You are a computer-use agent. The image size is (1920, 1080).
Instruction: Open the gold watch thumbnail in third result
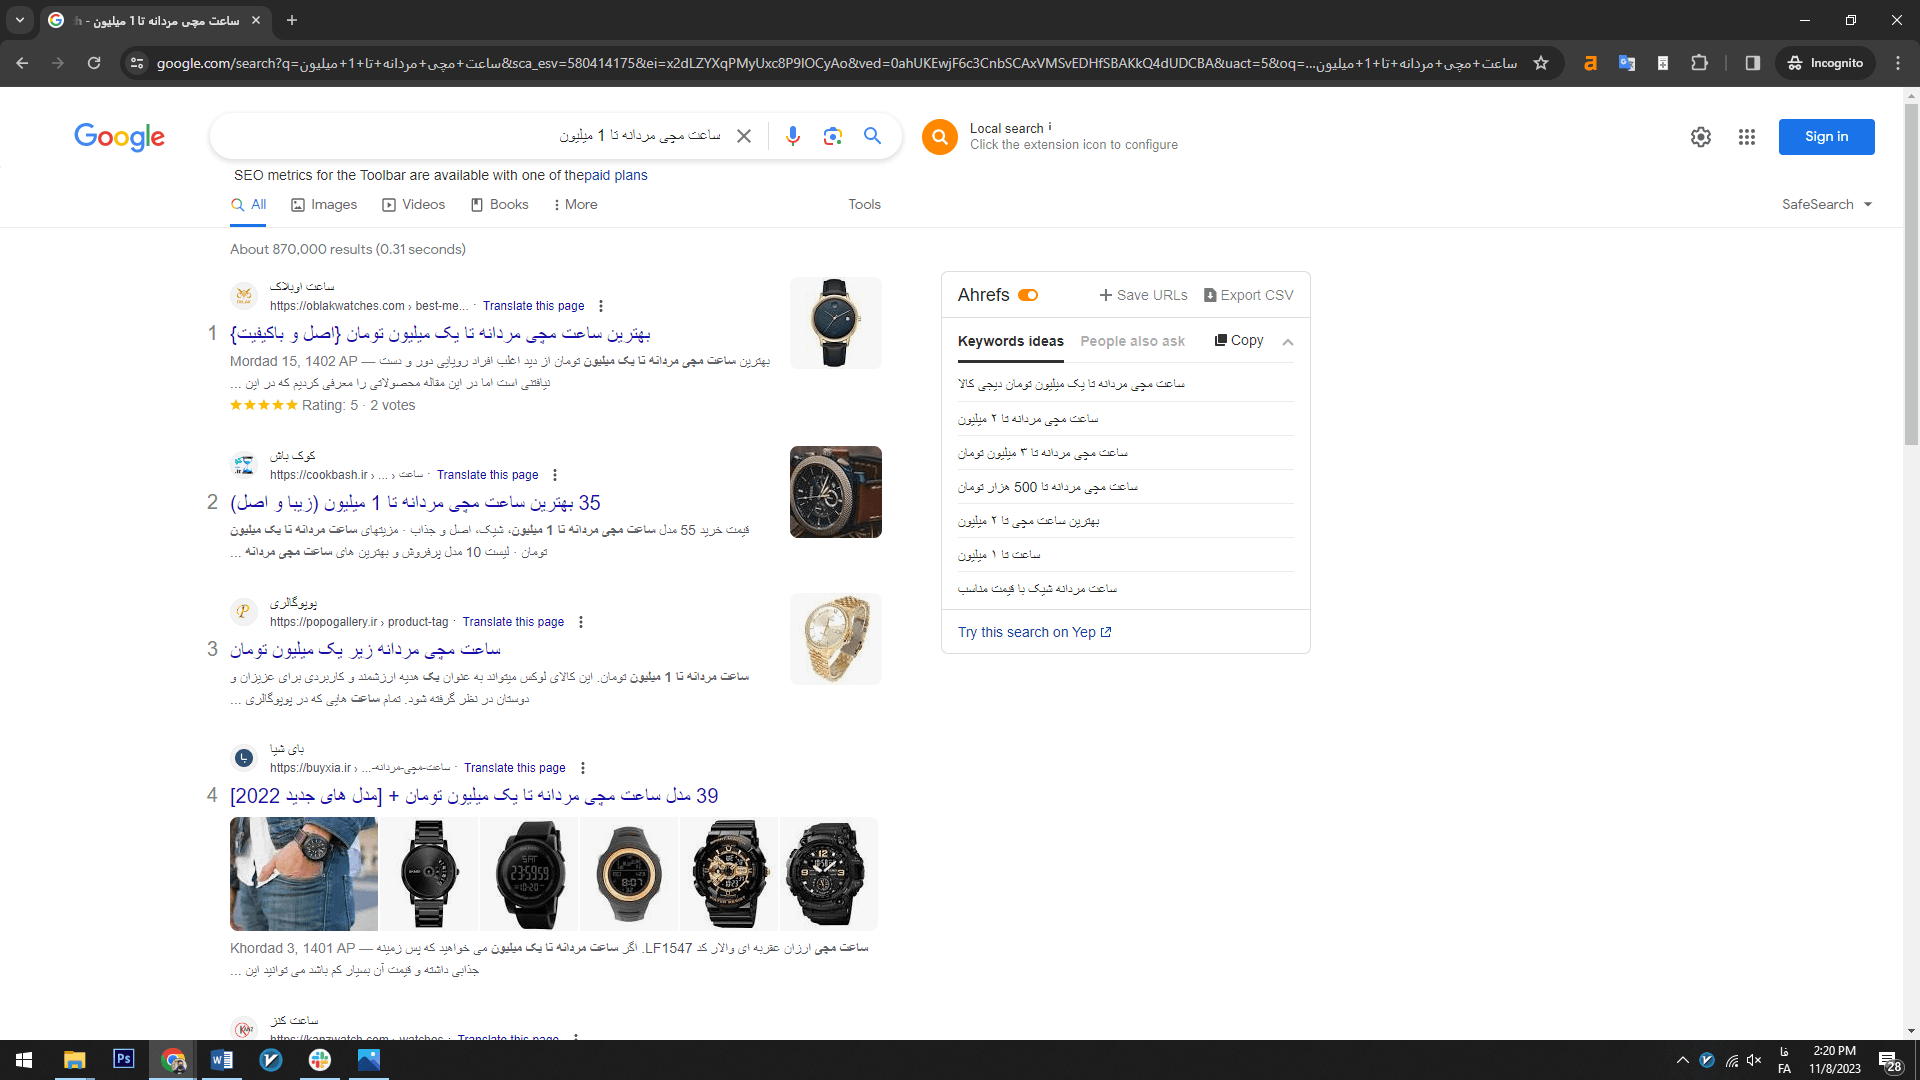pyautogui.click(x=835, y=639)
